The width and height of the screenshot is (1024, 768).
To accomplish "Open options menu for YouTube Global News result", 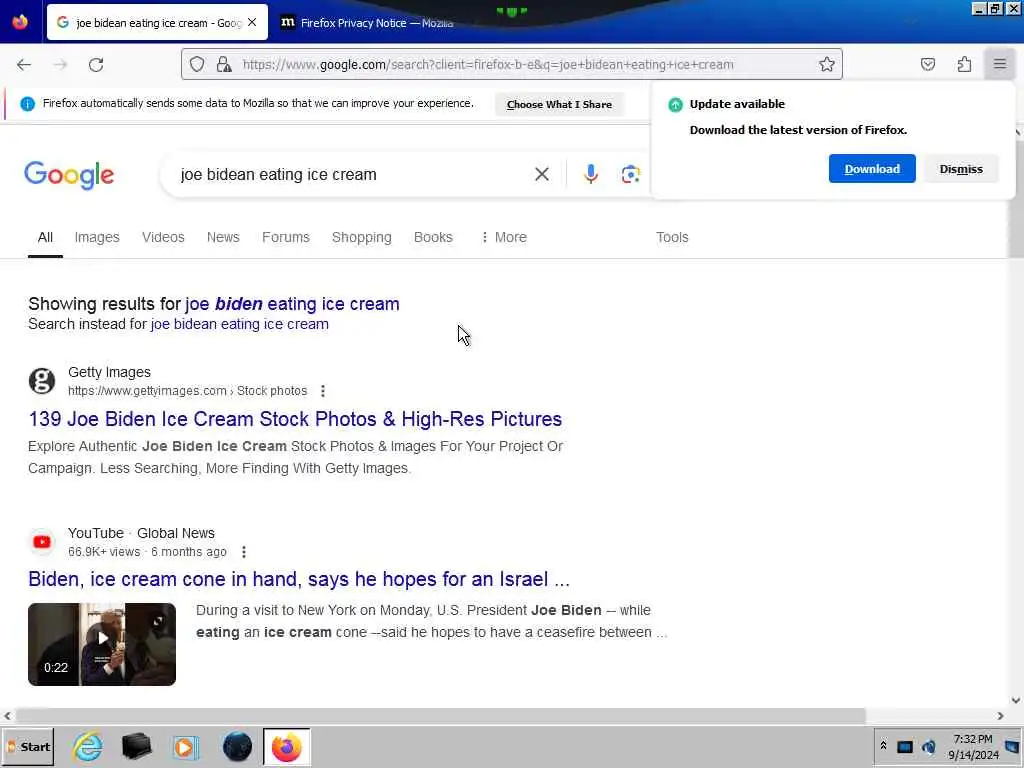I will (244, 552).
